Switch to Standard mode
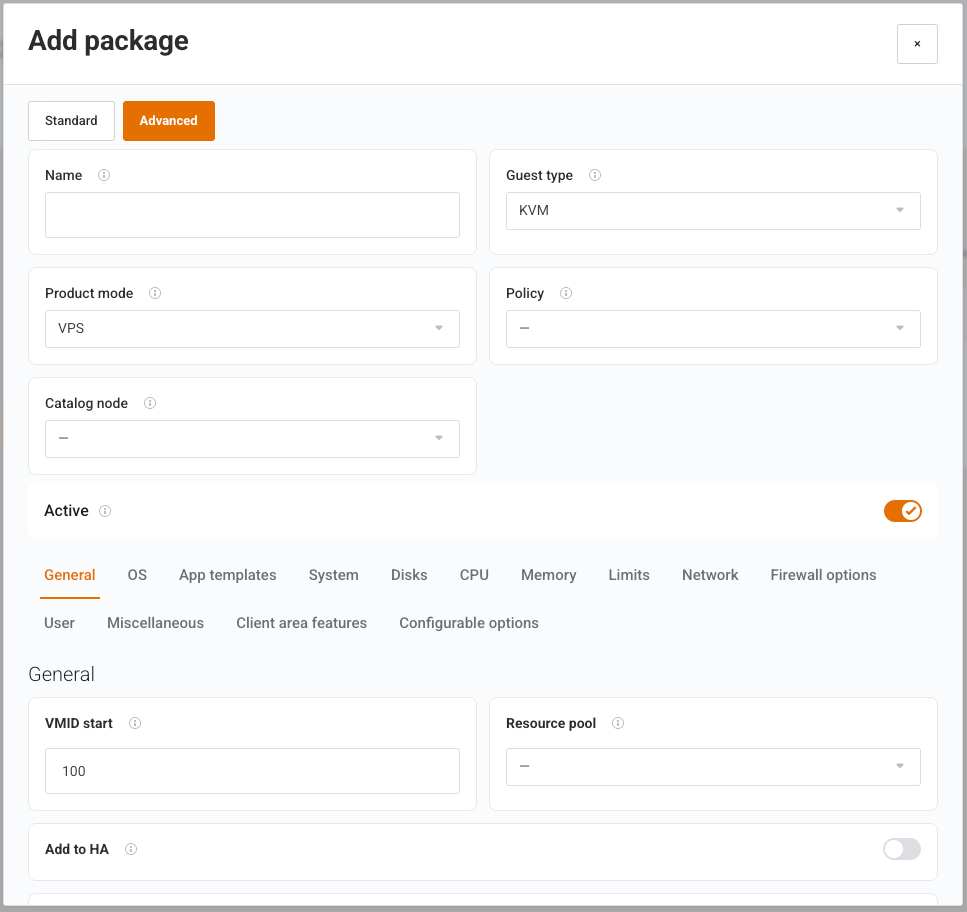This screenshot has height=912, width=967. 72,121
